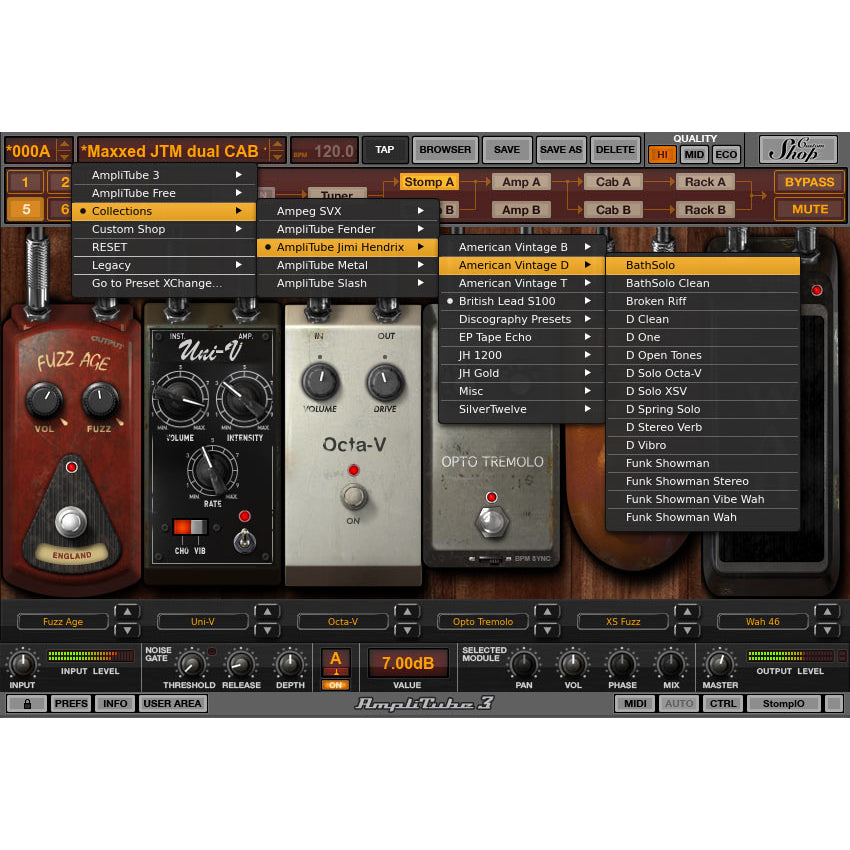Click the lock icon in the bottom toolbar
This screenshot has height=850, width=850.
pos(27,703)
